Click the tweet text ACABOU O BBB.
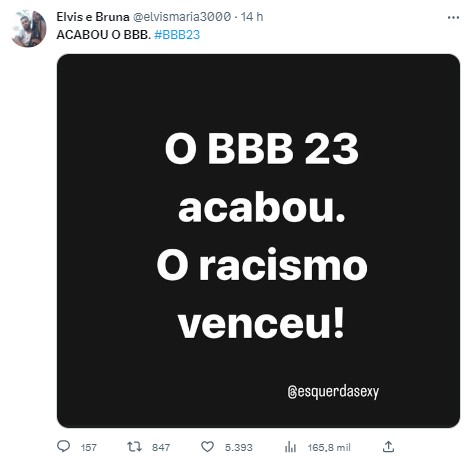The image size is (470, 460). tap(104, 35)
